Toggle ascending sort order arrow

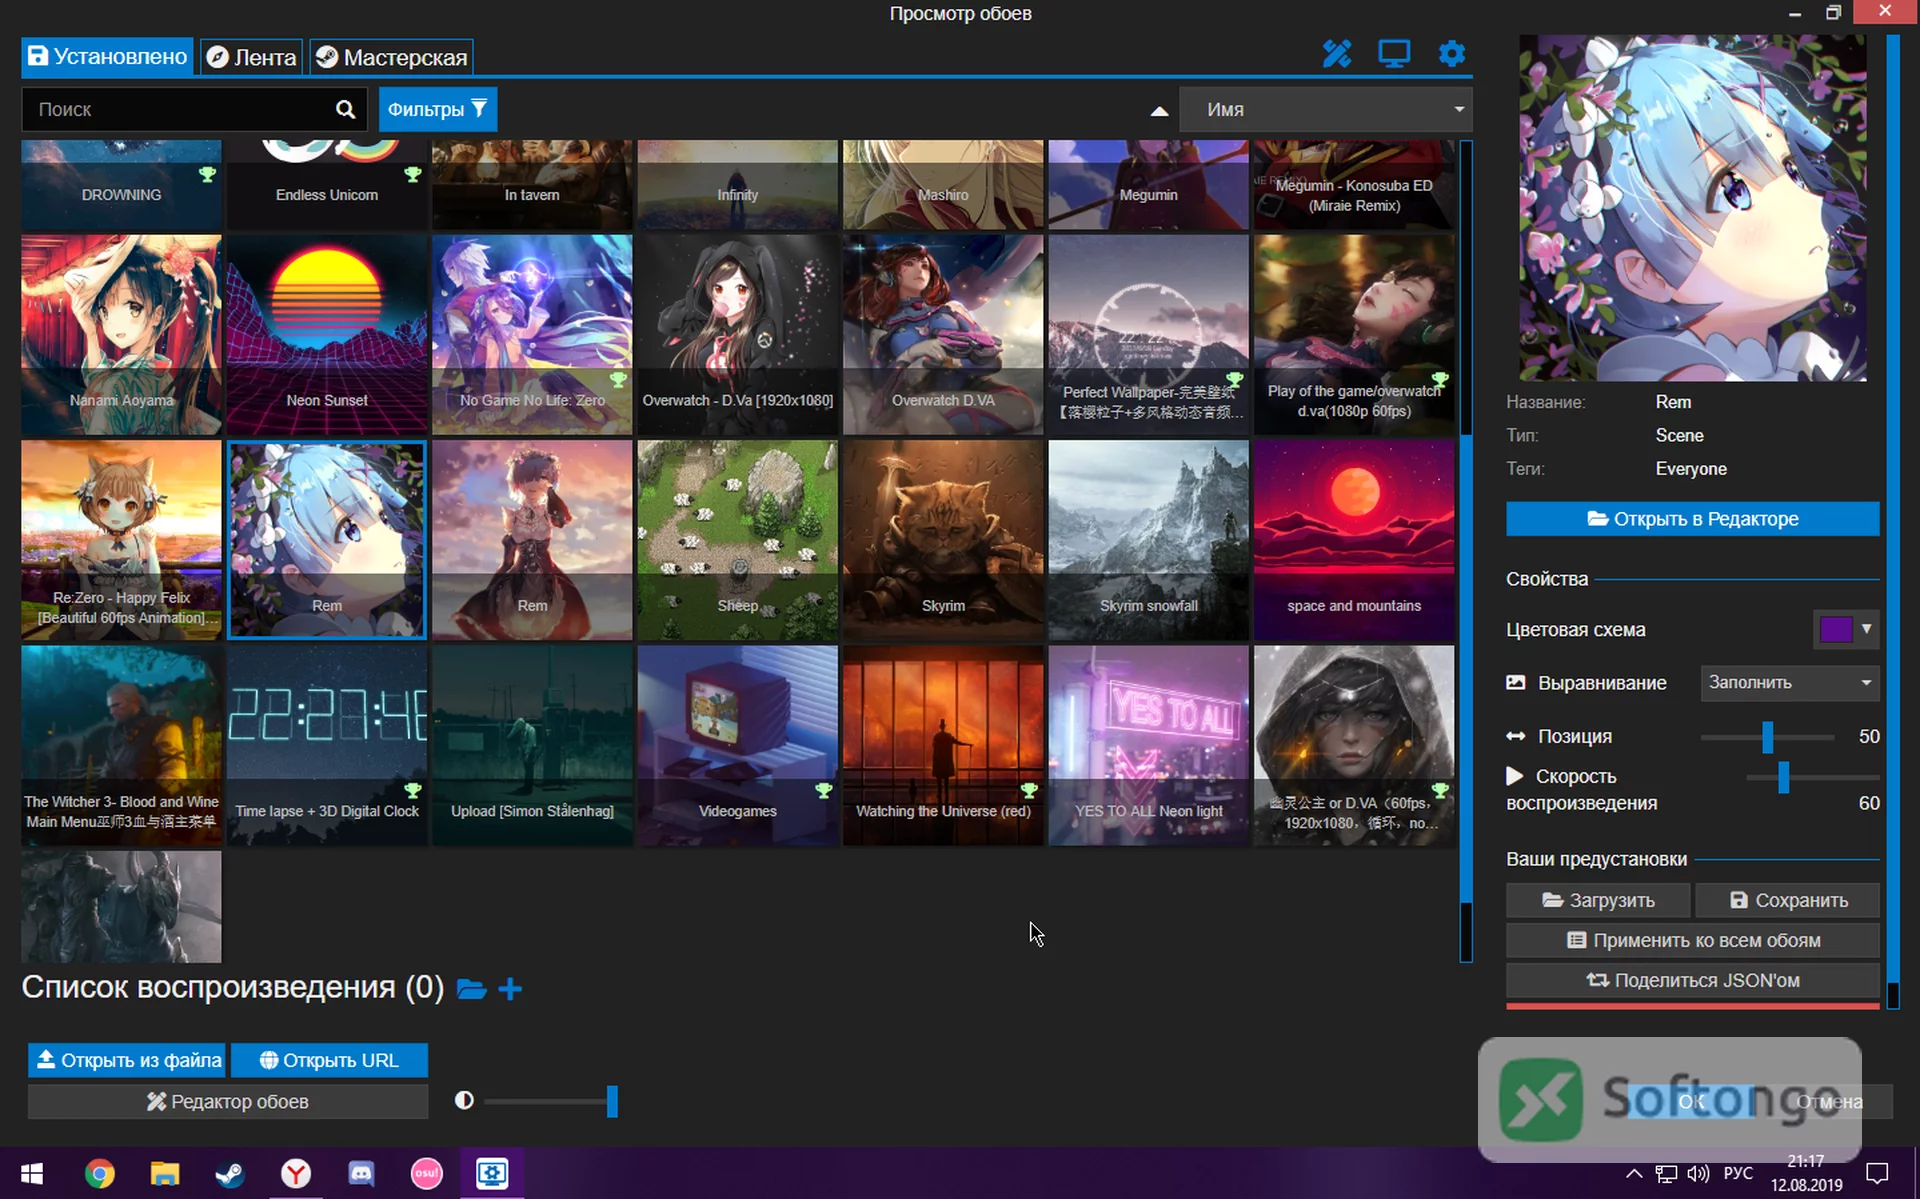1159,111
